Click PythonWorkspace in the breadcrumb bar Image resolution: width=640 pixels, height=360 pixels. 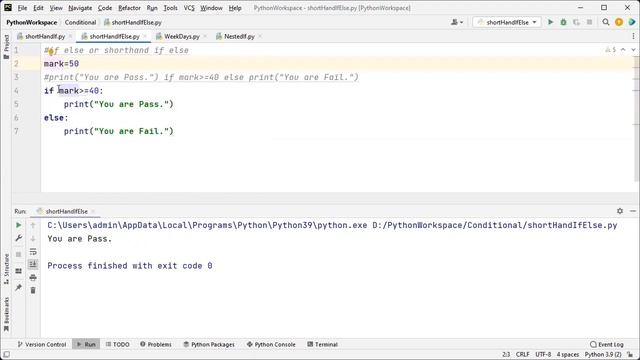31,22
